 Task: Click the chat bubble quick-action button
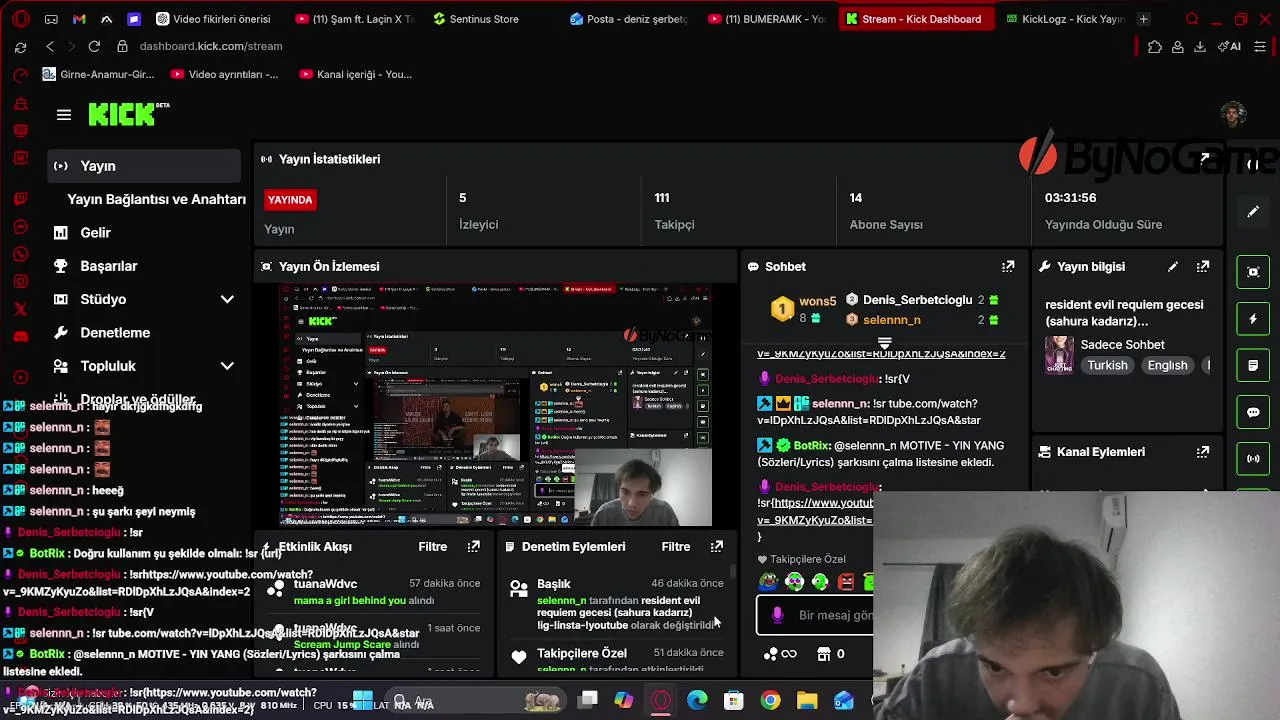click(x=1253, y=412)
